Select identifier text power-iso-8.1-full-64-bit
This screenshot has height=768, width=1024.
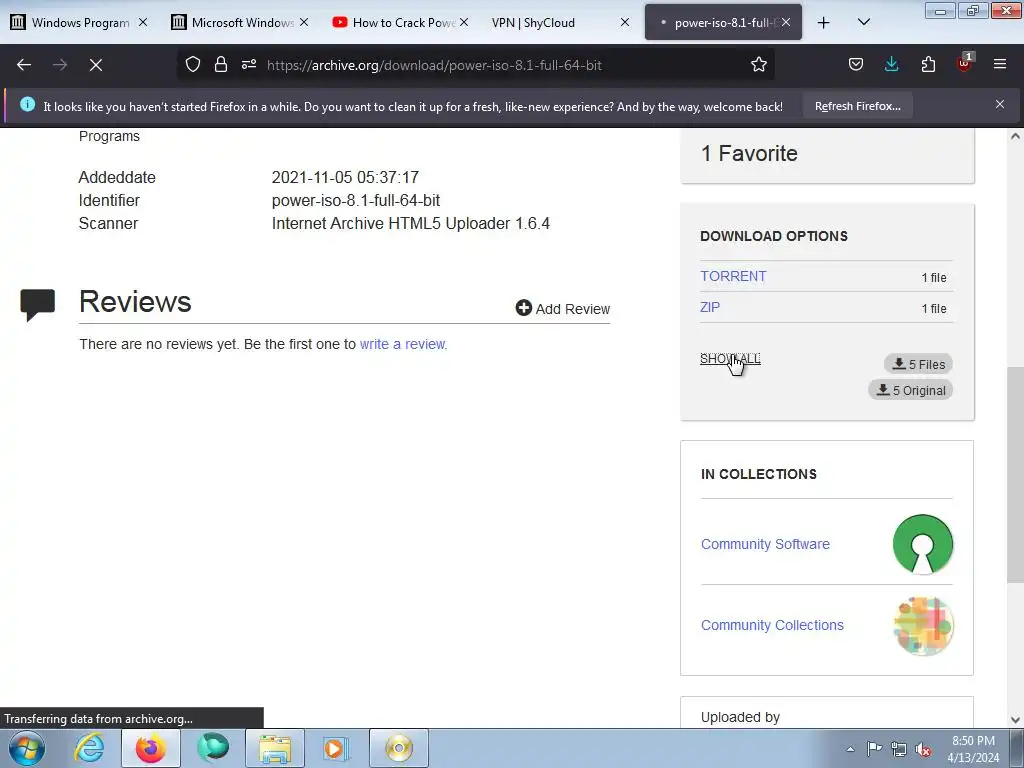(x=356, y=200)
